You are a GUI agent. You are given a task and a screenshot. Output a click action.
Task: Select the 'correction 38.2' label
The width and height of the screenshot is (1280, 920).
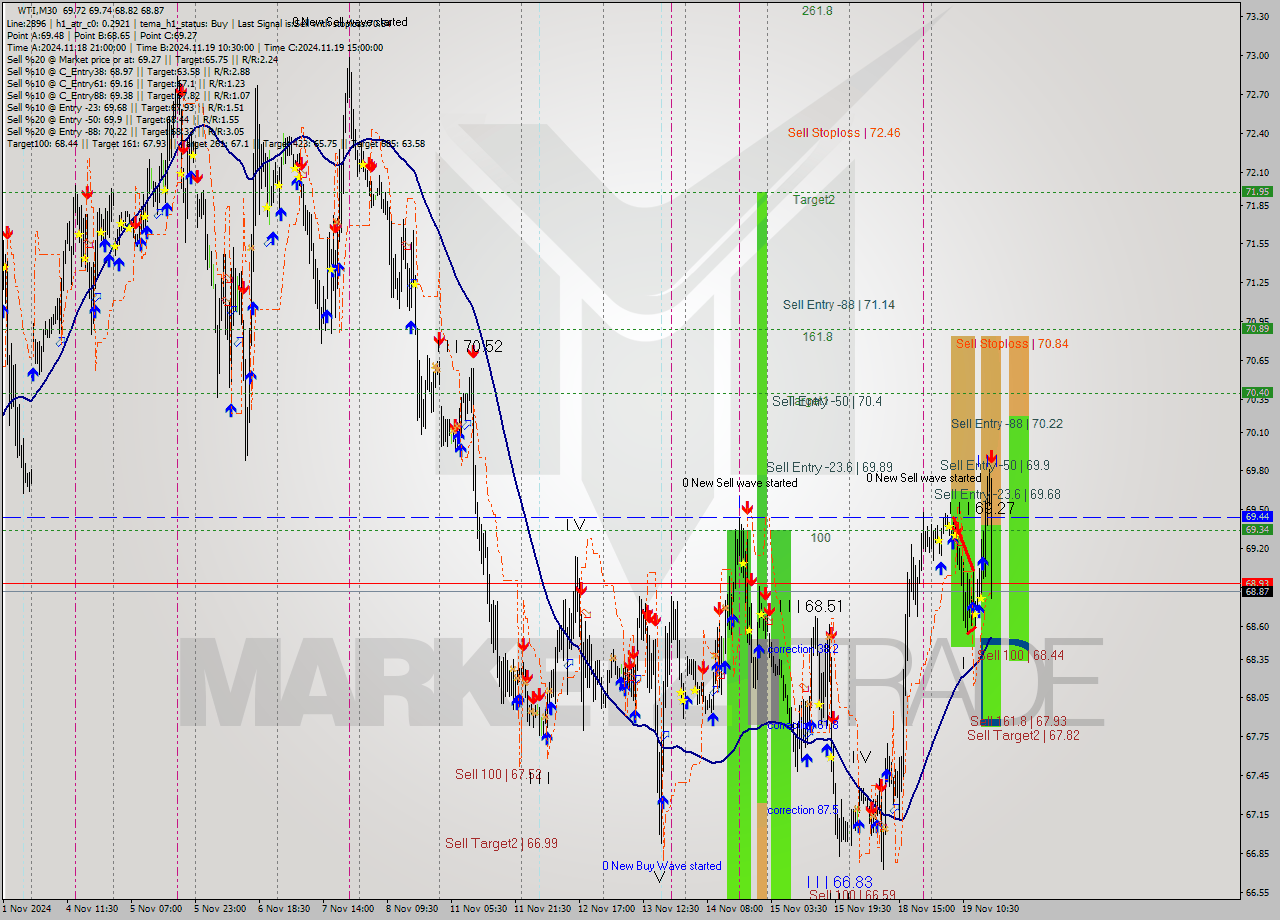pos(803,649)
